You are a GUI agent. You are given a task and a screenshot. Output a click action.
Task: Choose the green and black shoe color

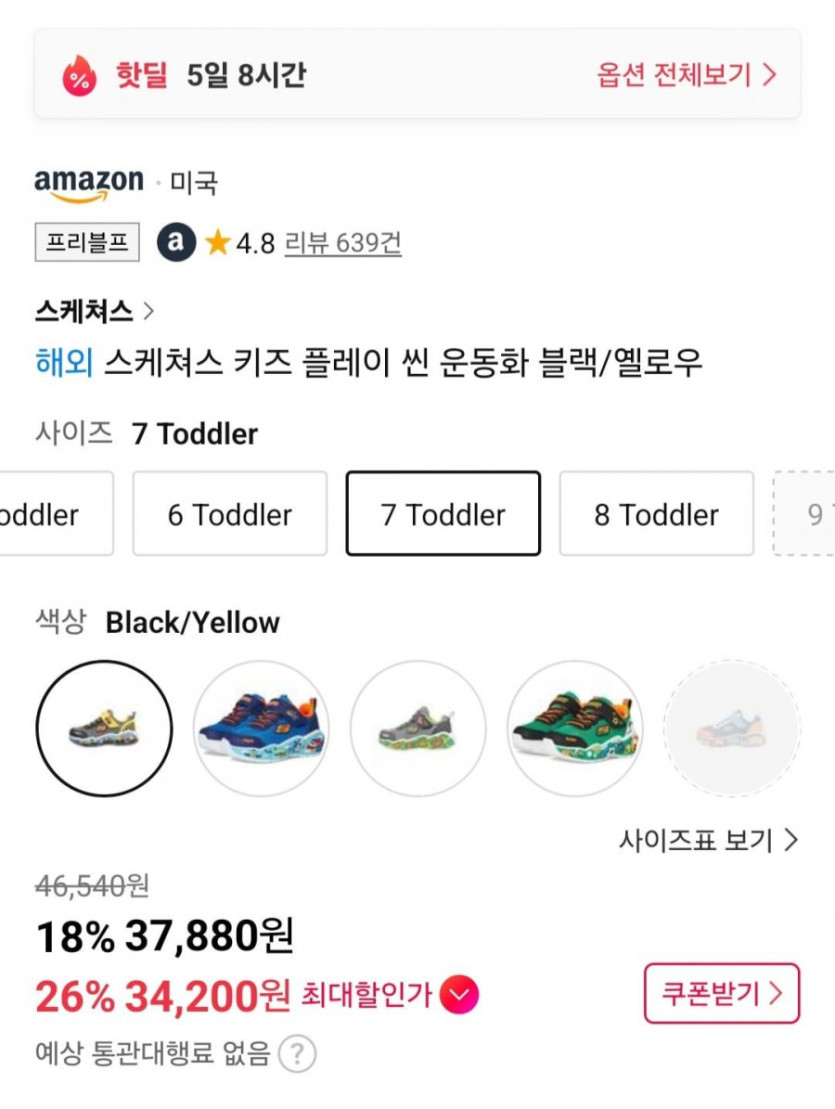click(575, 729)
